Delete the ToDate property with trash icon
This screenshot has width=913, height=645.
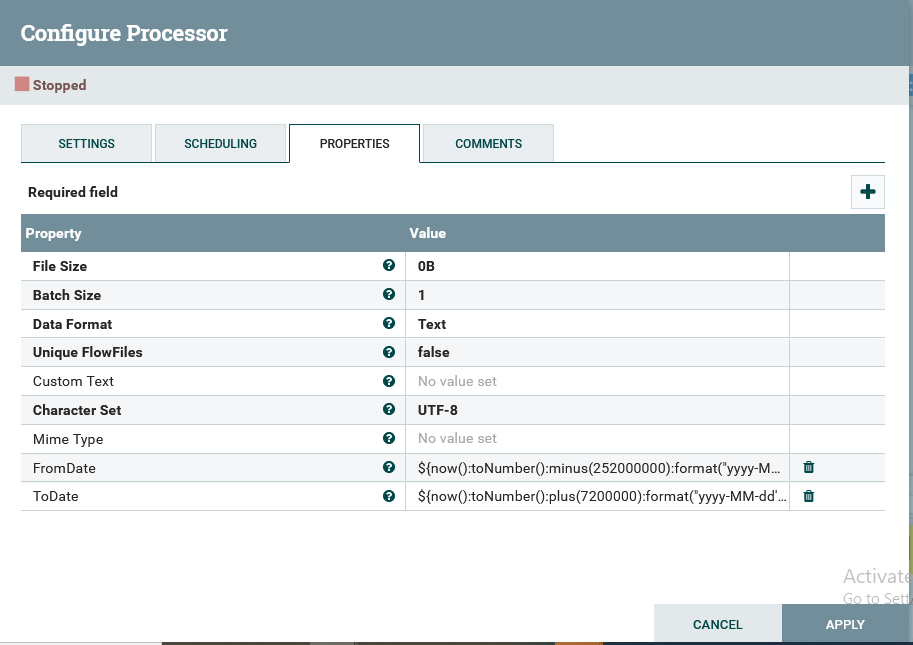click(x=809, y=496)
